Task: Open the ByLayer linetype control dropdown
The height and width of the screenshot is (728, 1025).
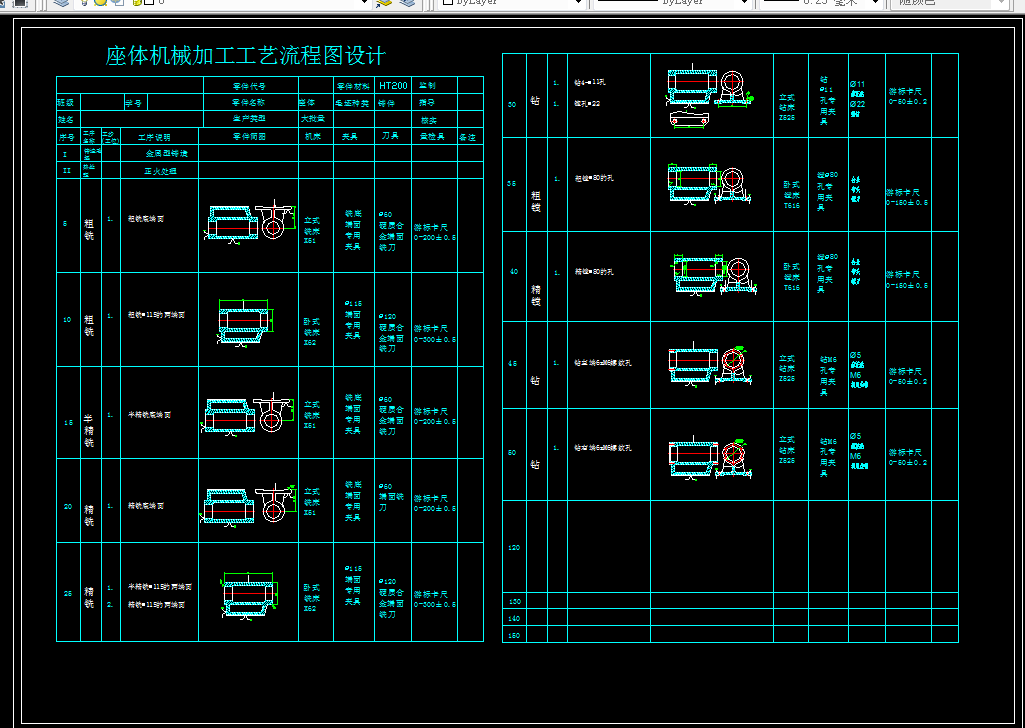Action: tap(671, 3)
